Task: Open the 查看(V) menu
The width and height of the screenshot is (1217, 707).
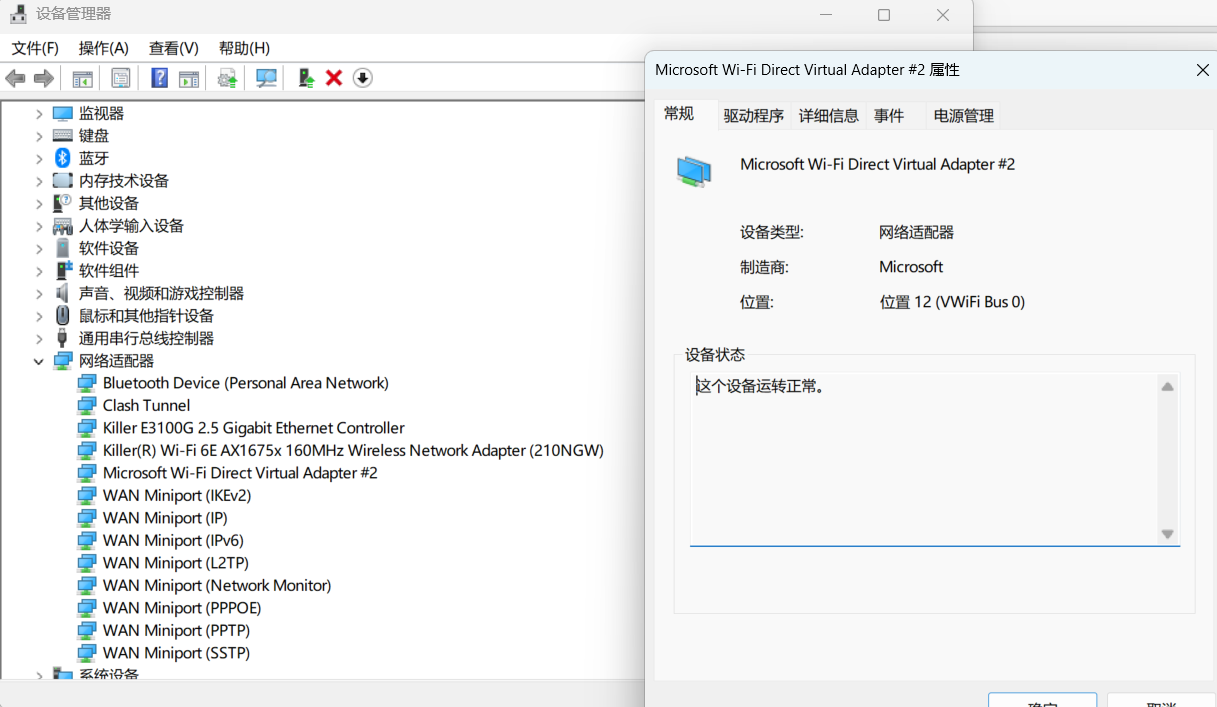Action: [x=174, y=48]
